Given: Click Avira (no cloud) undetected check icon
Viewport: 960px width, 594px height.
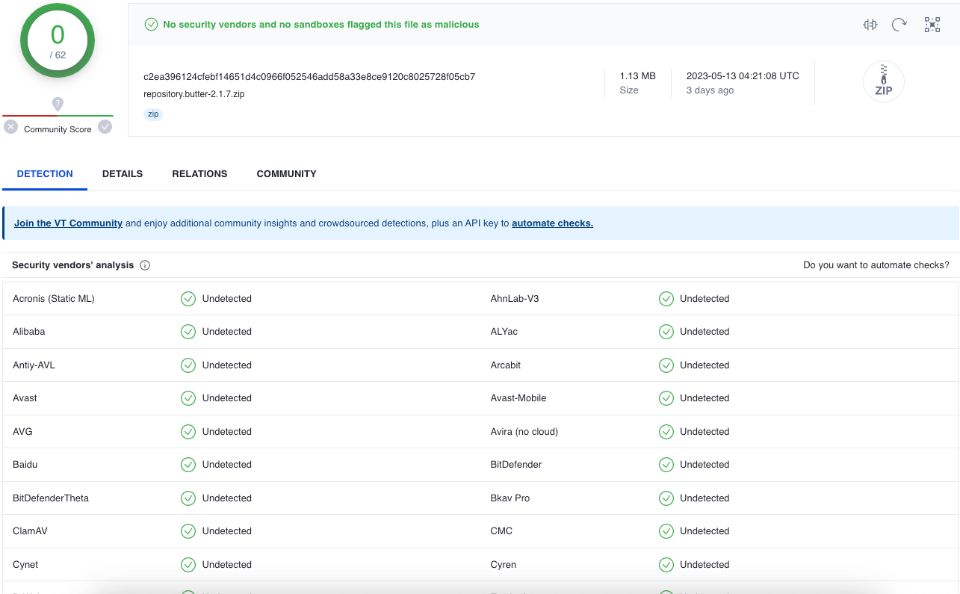Looking at the screenshot, I should (x=666, y=432).
